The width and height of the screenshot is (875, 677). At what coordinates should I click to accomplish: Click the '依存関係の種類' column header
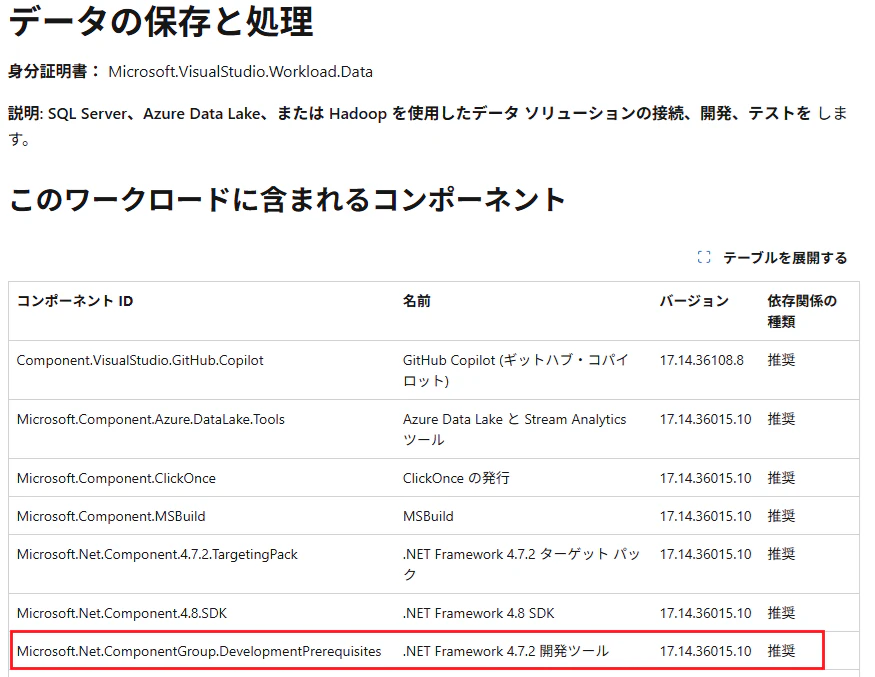pos(802,311)
